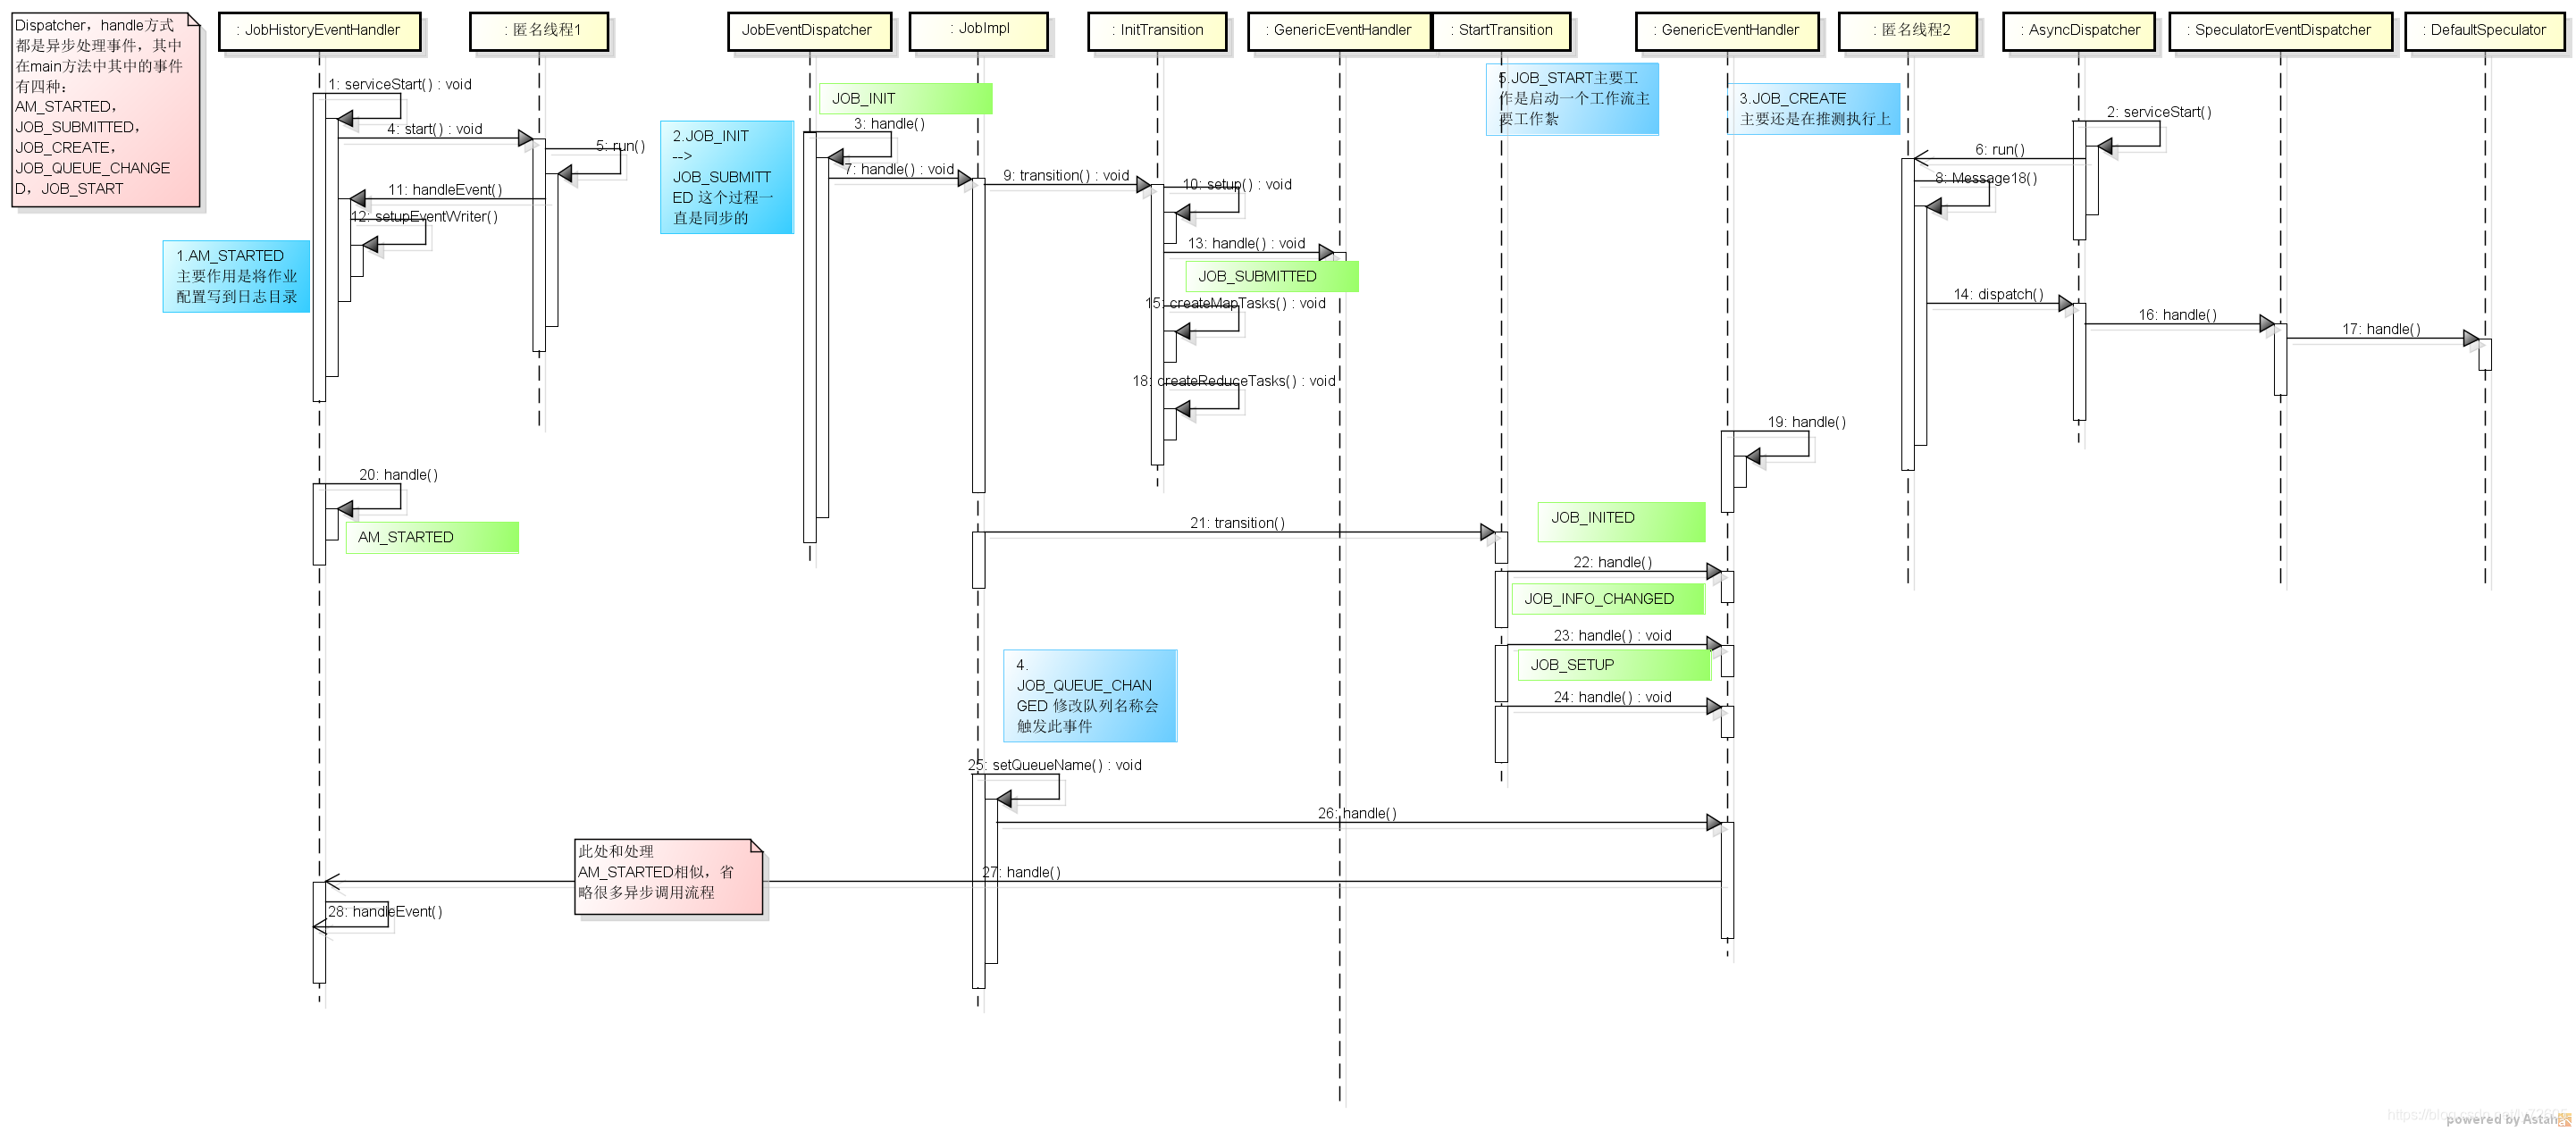This screenshot has width=2576, height=1131.
Task: Click the green AM_STARTED label
Action: click(432, 537)
